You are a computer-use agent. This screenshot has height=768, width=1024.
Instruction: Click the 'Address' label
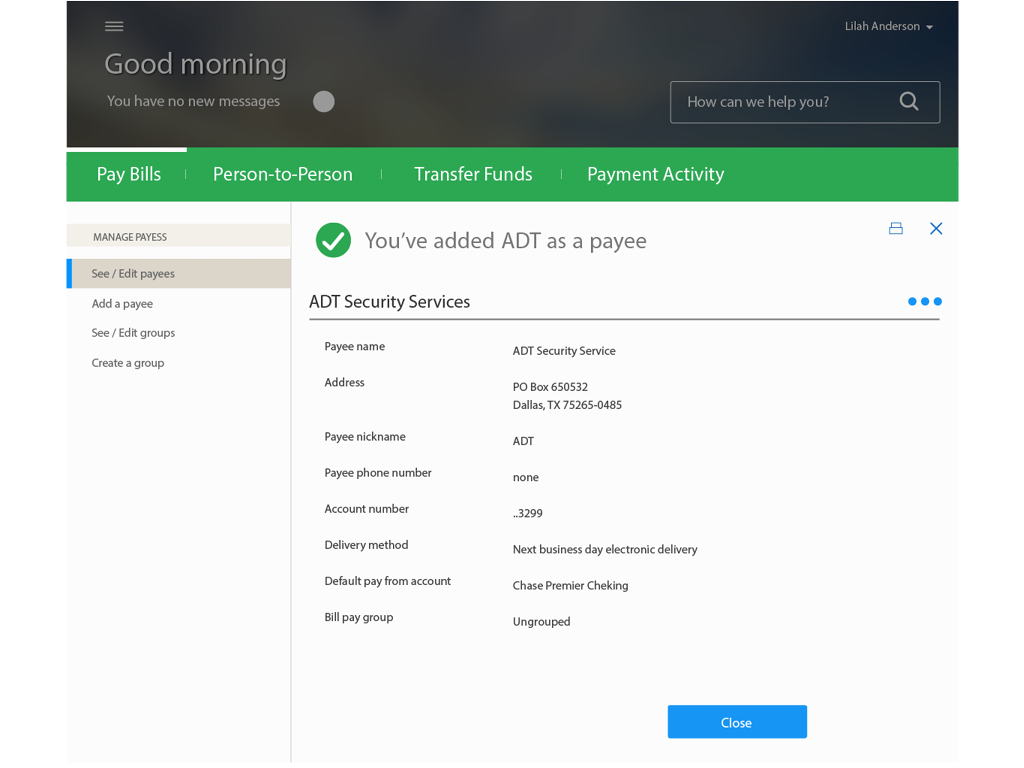[x=344, y=382]
